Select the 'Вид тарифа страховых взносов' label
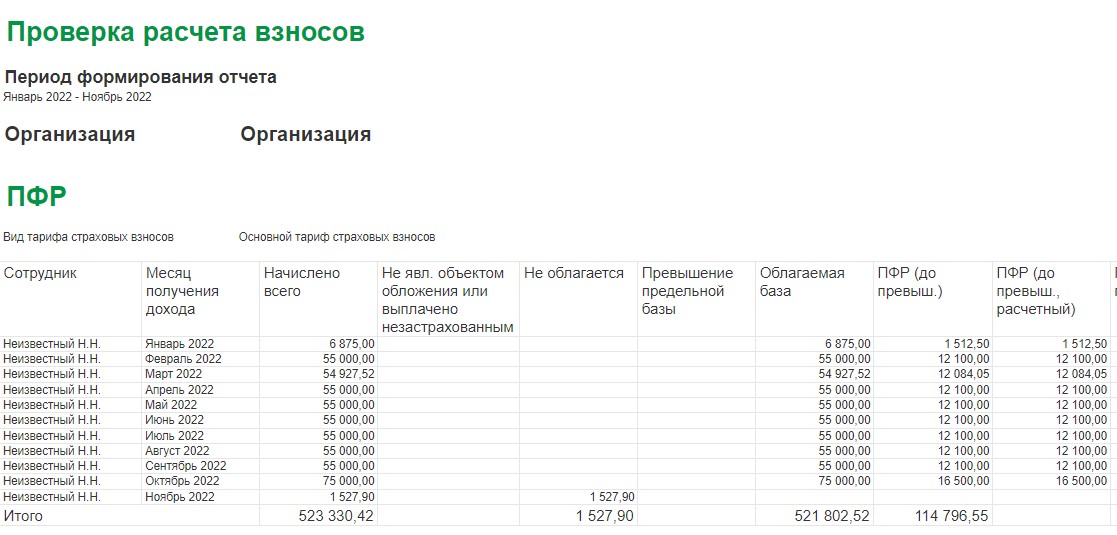 tap(88, 237)
